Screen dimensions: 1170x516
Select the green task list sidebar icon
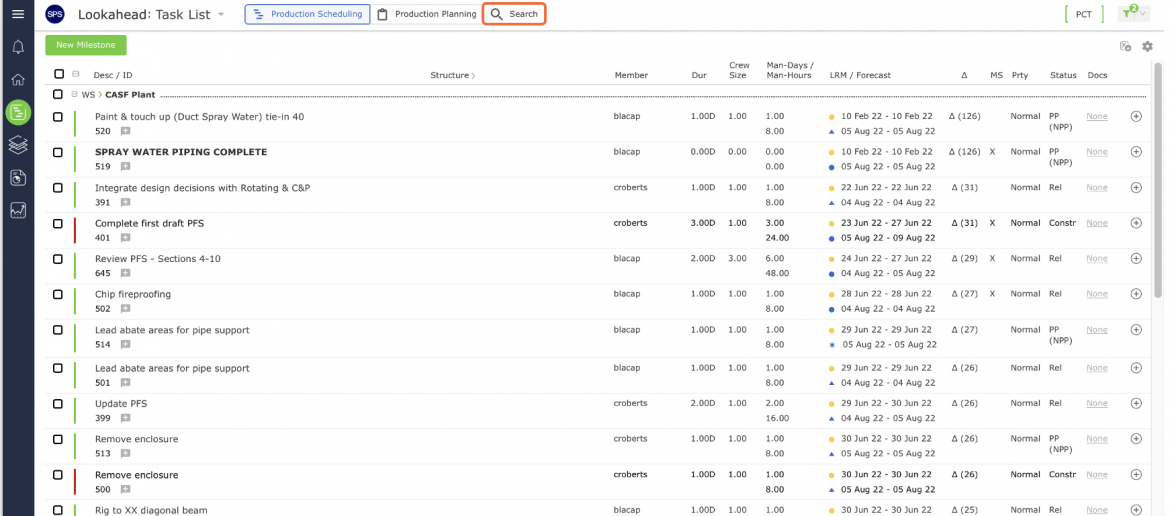(18, 113)
